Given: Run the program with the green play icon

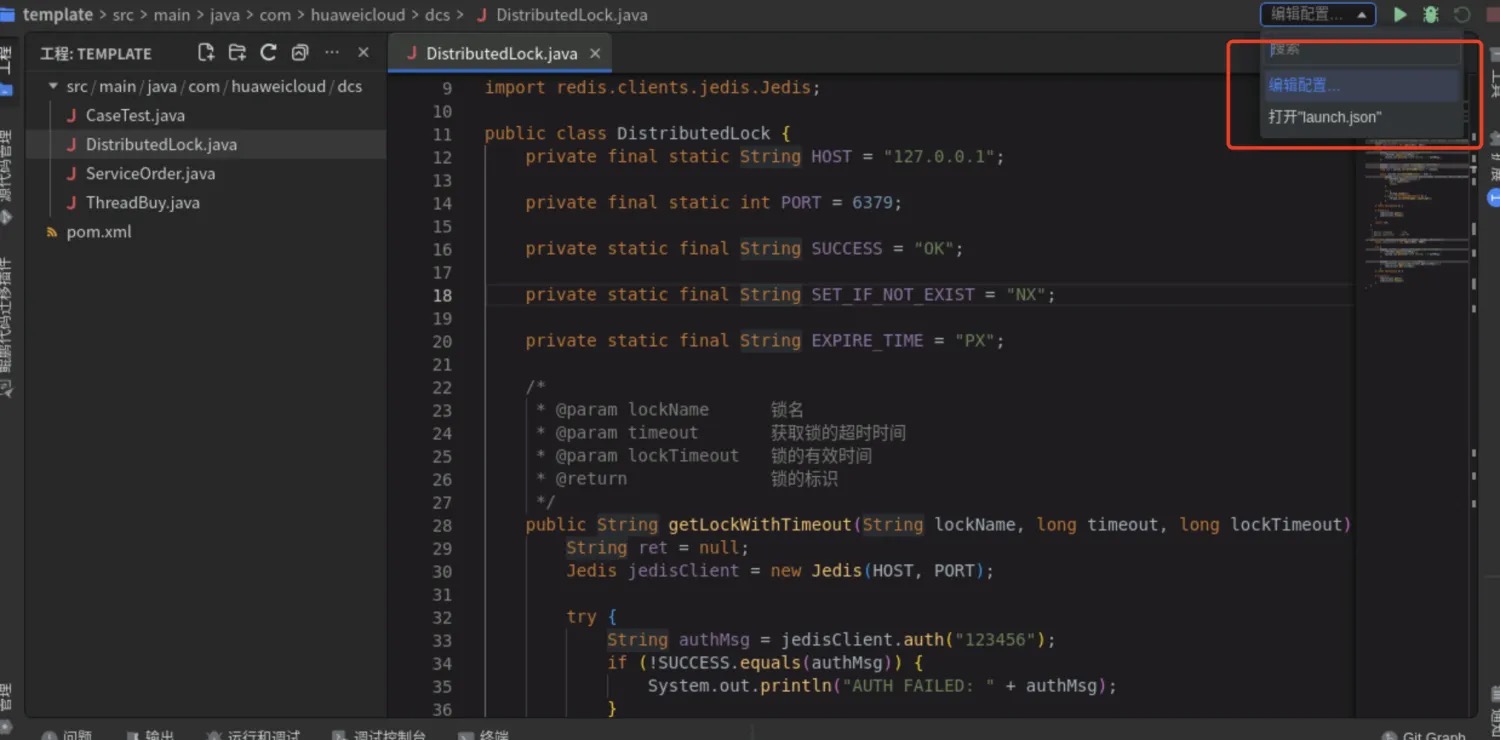Looking at the screenshot, I should tap(1400, 15).
